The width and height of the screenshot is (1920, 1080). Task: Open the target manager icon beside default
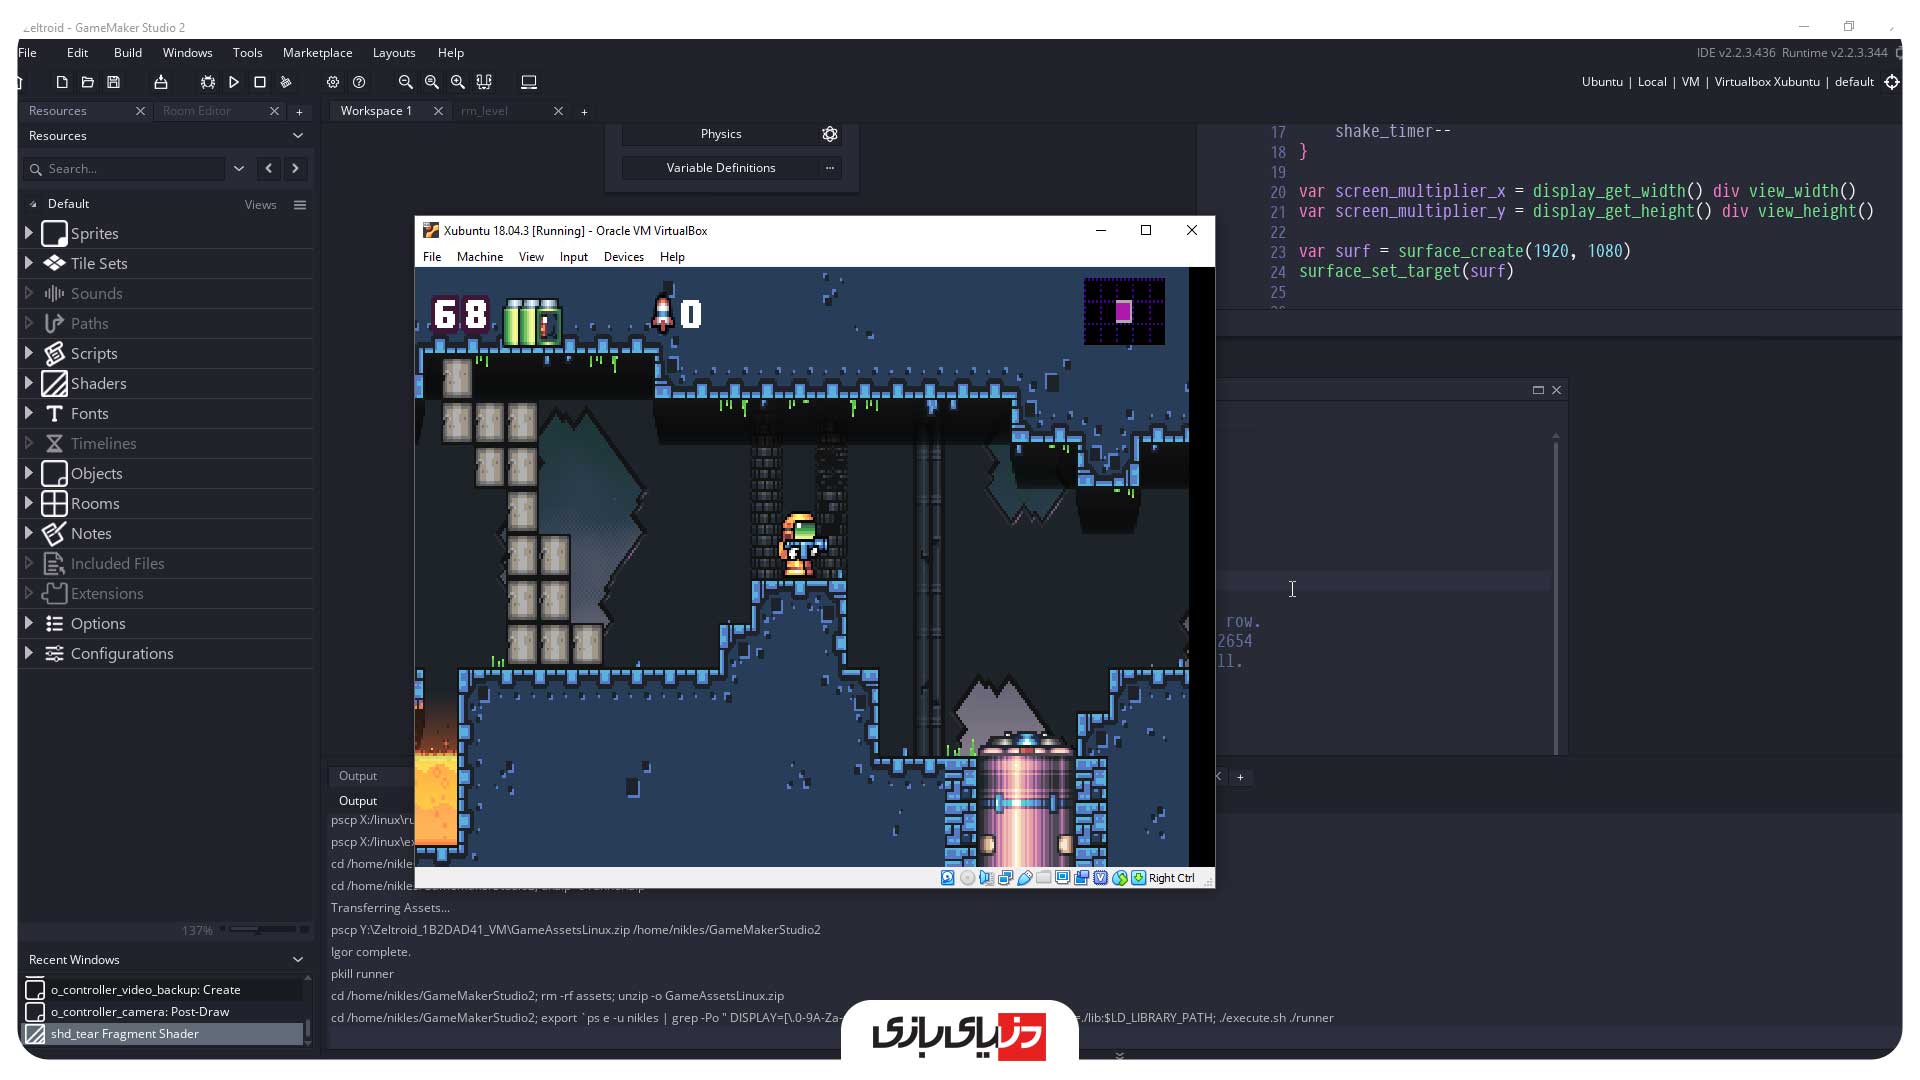tap(1891, 82)
